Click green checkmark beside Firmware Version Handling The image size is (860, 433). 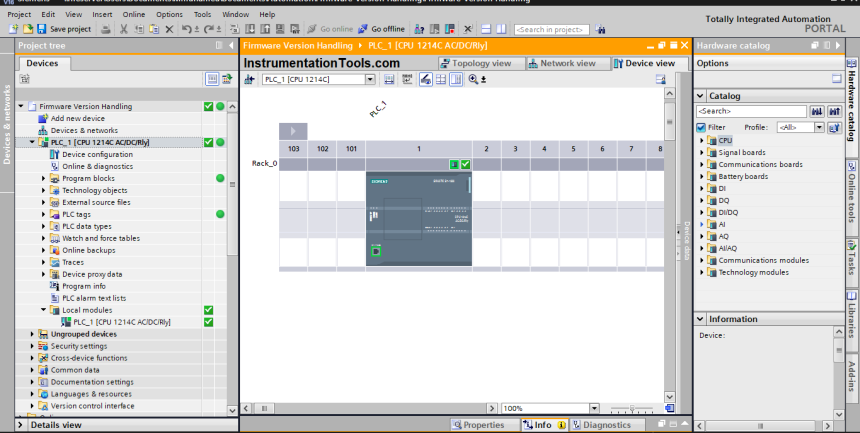(x=208, y=106)
